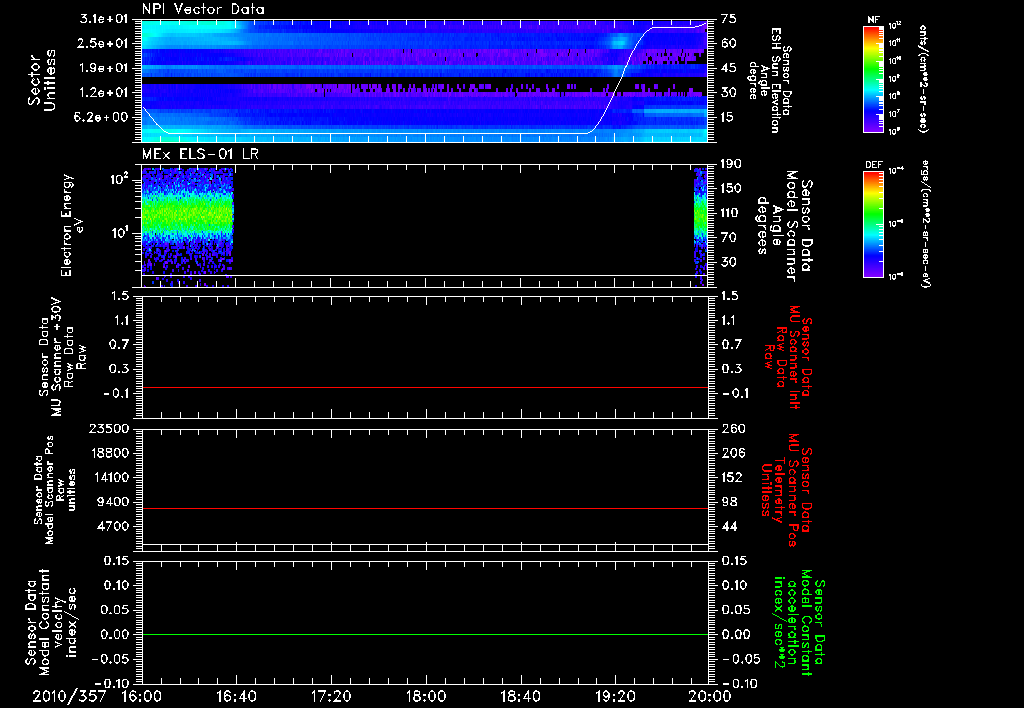Click the 9400 scanner position tick label

tap(114, 502)
